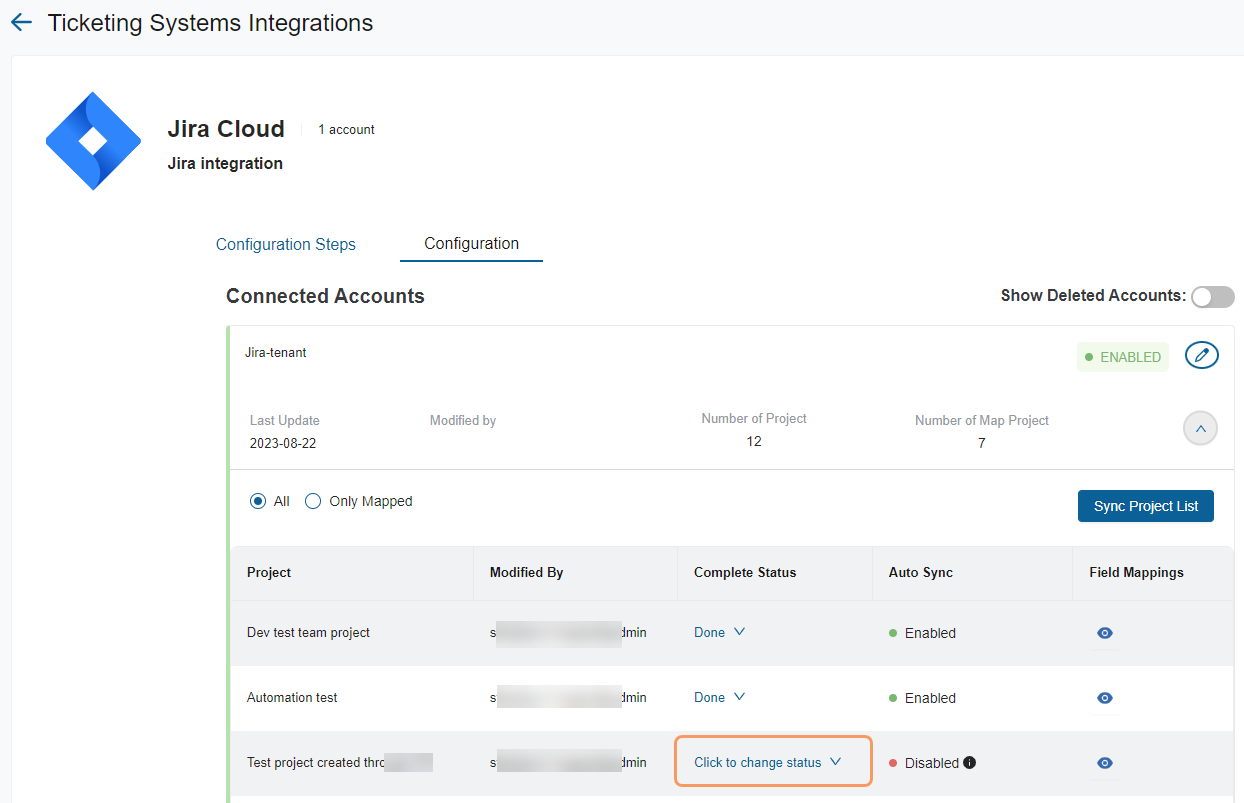
Task: Collapse the Jira-tenant account details
Action: (1200, 428)
